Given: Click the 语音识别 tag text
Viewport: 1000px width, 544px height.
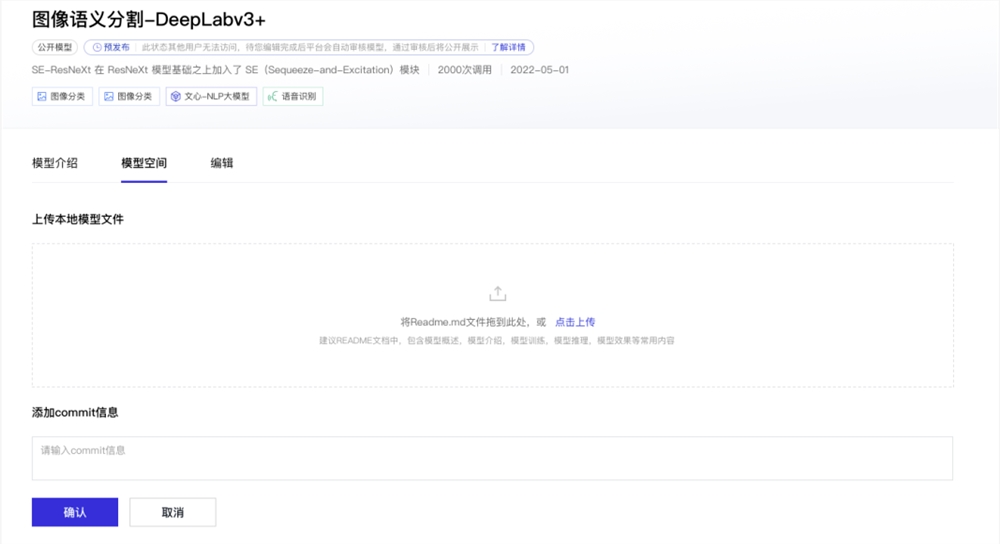Looking at the screenshot, I should tap(299, 97).
